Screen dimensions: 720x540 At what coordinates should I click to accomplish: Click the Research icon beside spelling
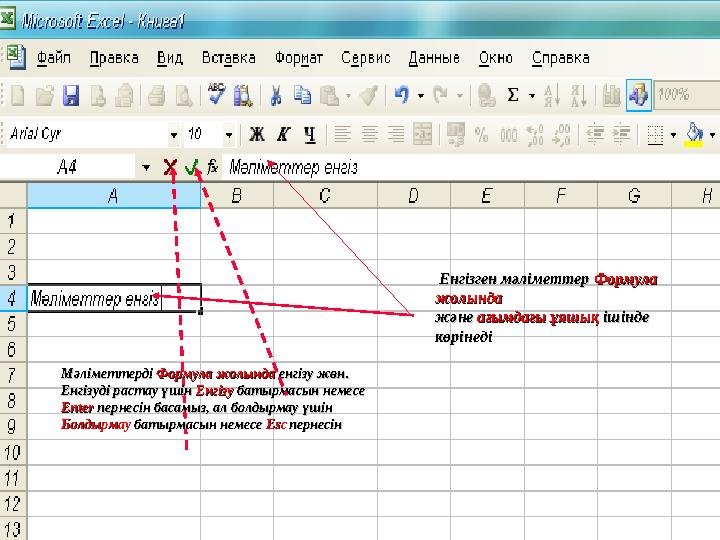(243, 96)
